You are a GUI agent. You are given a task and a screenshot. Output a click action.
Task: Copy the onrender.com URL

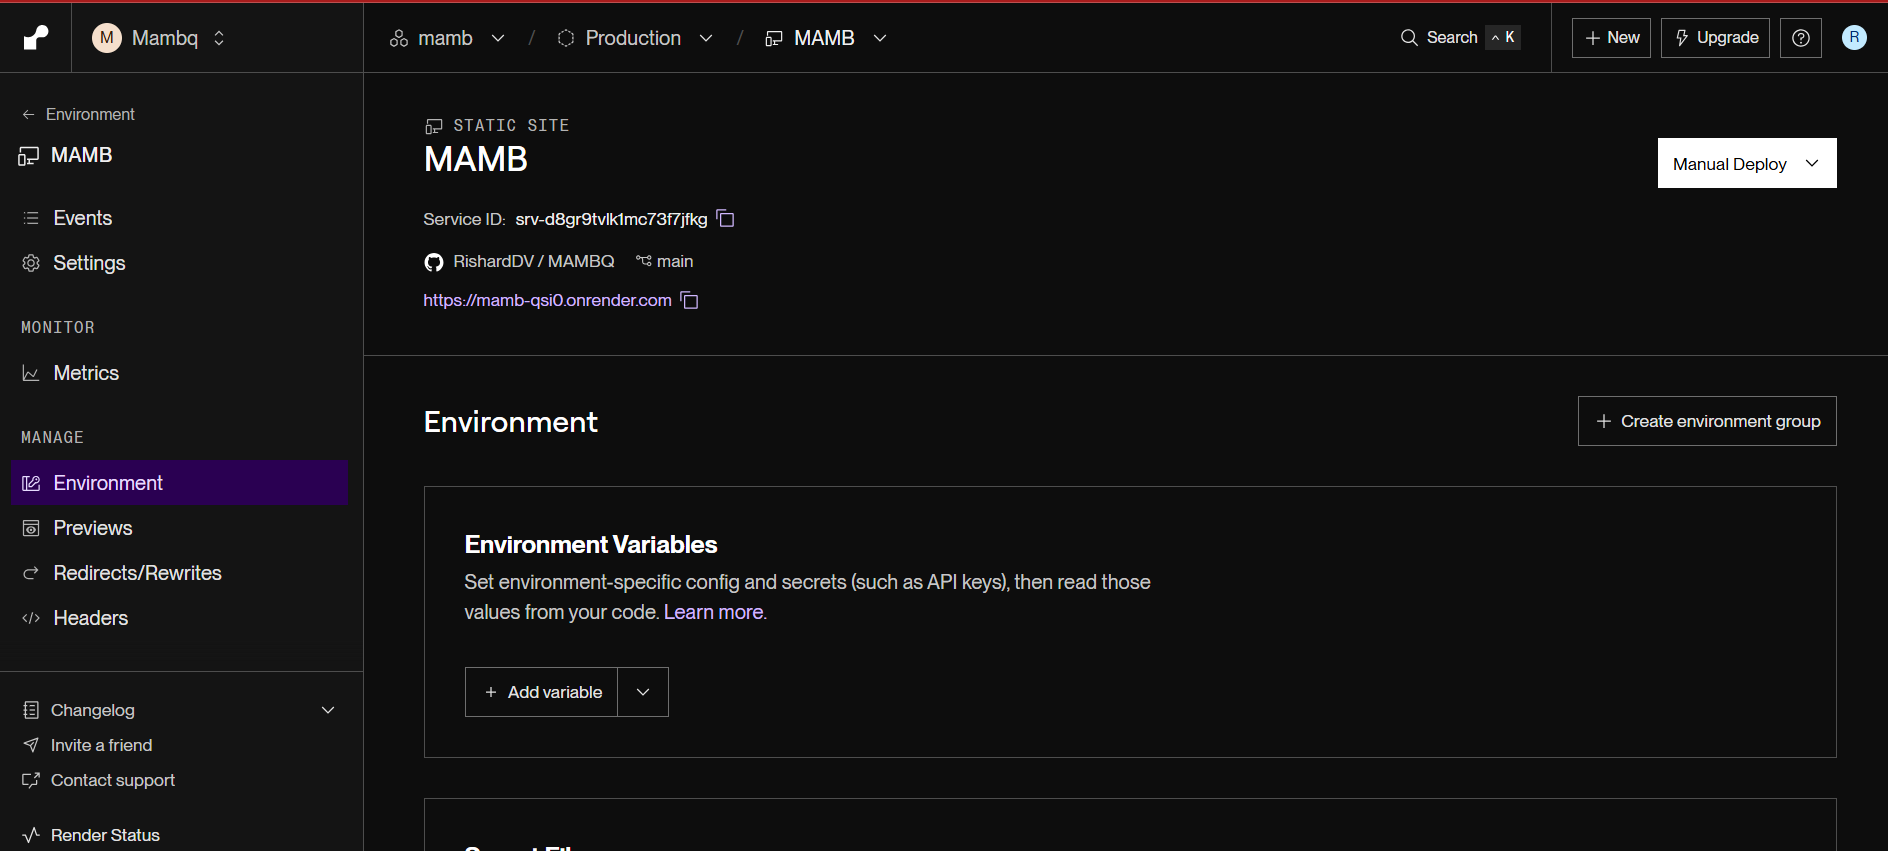pyautogui.click(x=689, y=300)
